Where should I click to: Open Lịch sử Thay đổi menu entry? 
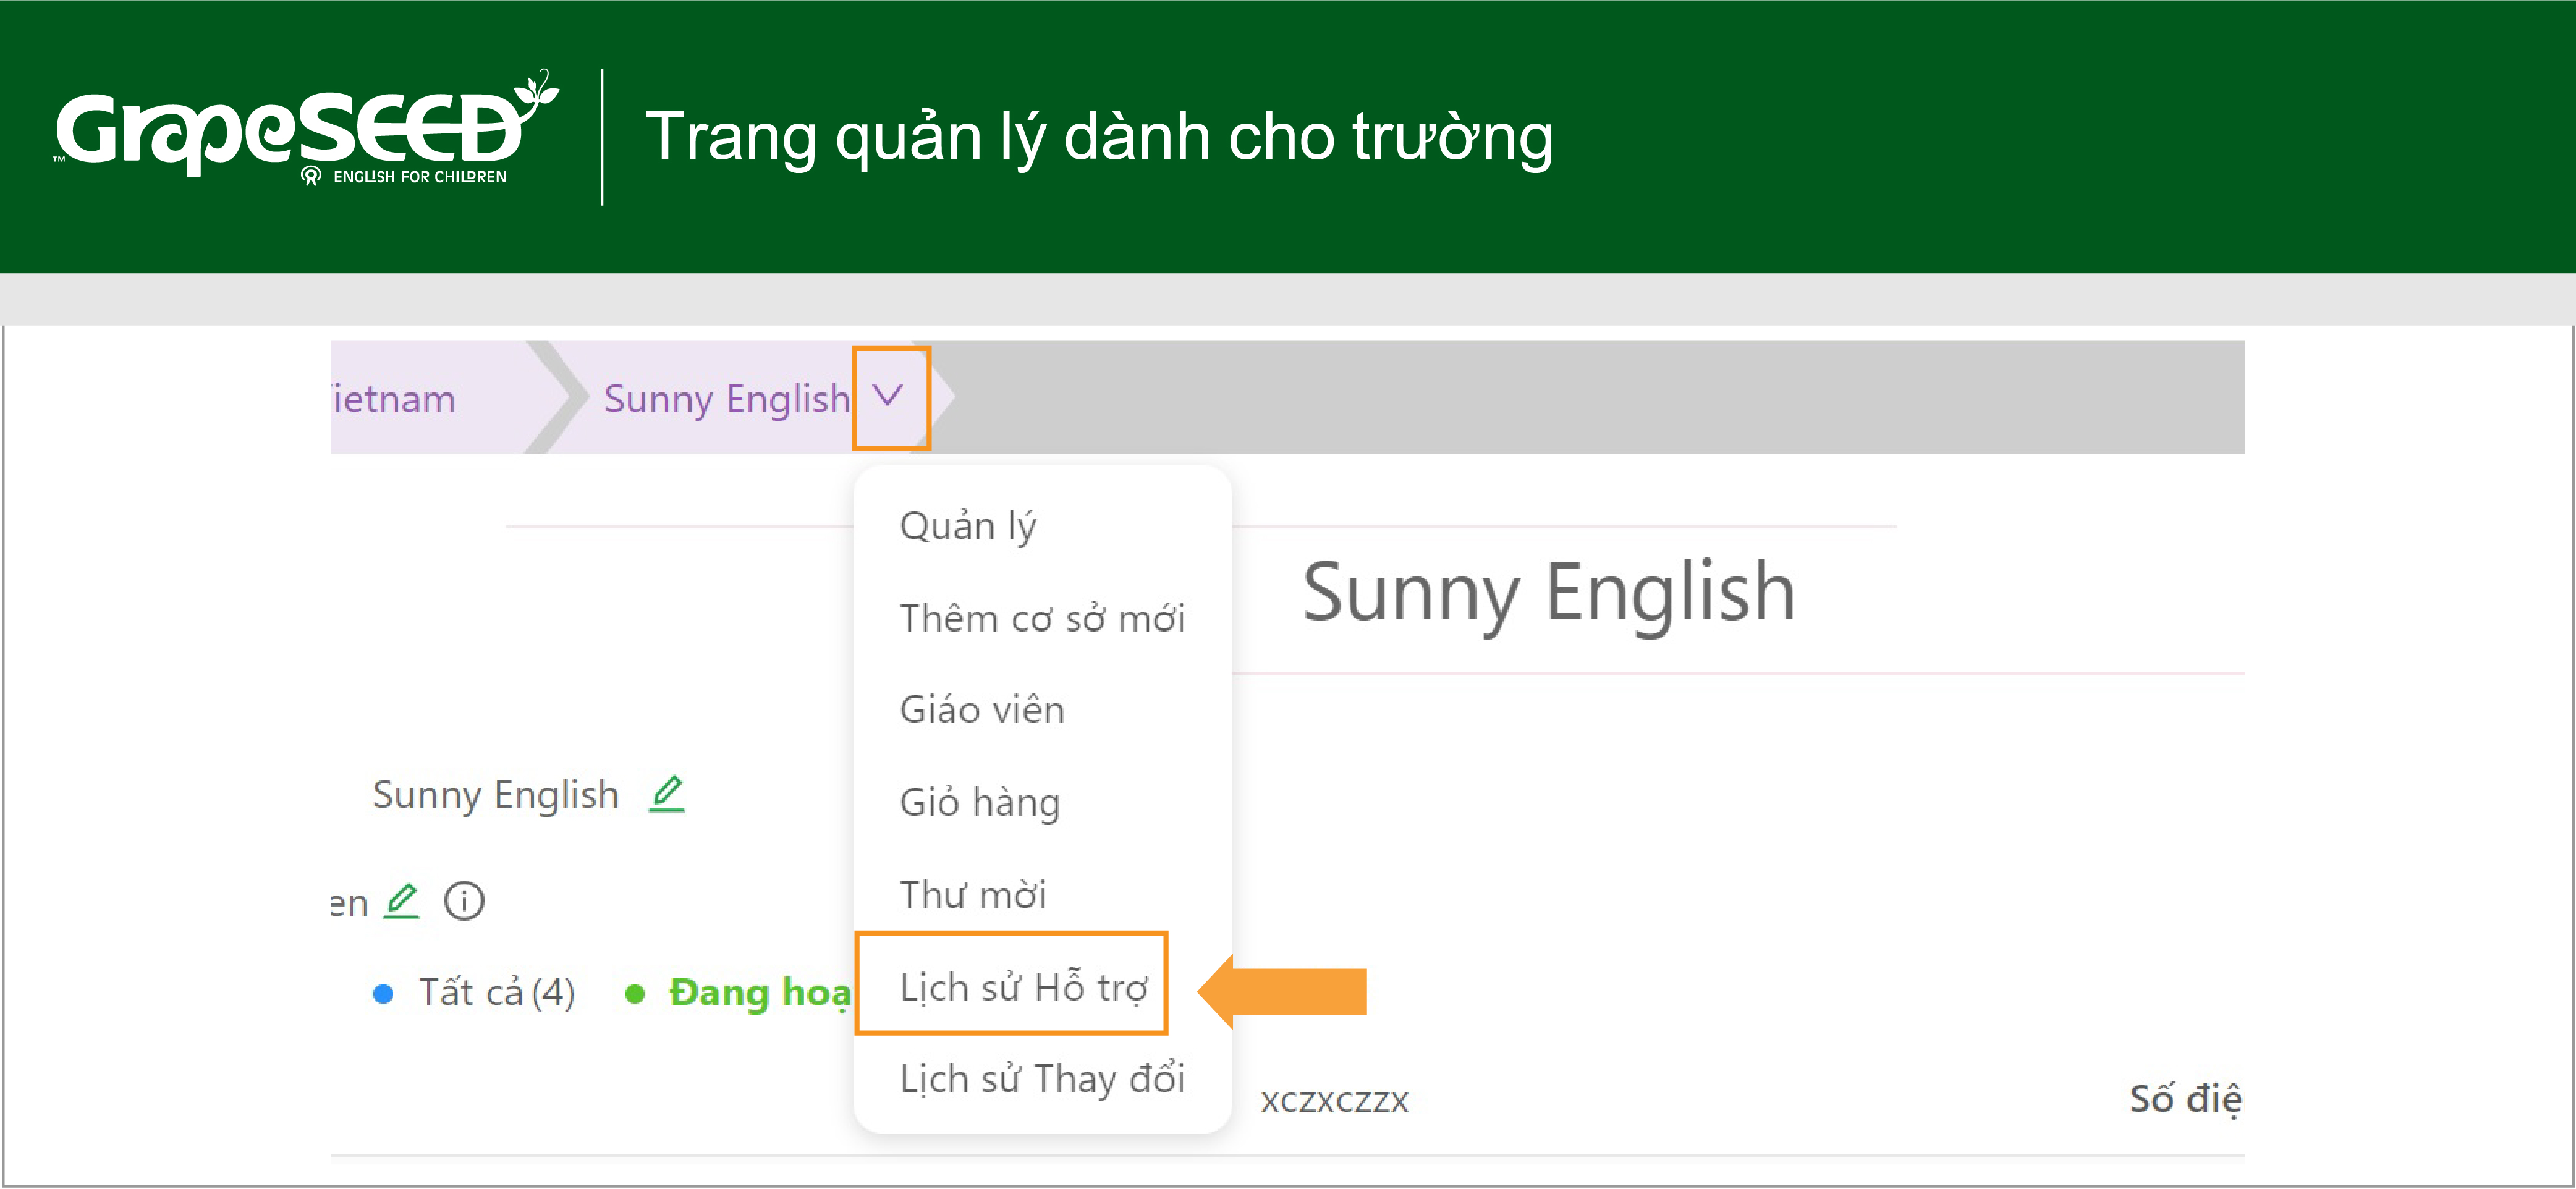[x=1042, y=1079]
